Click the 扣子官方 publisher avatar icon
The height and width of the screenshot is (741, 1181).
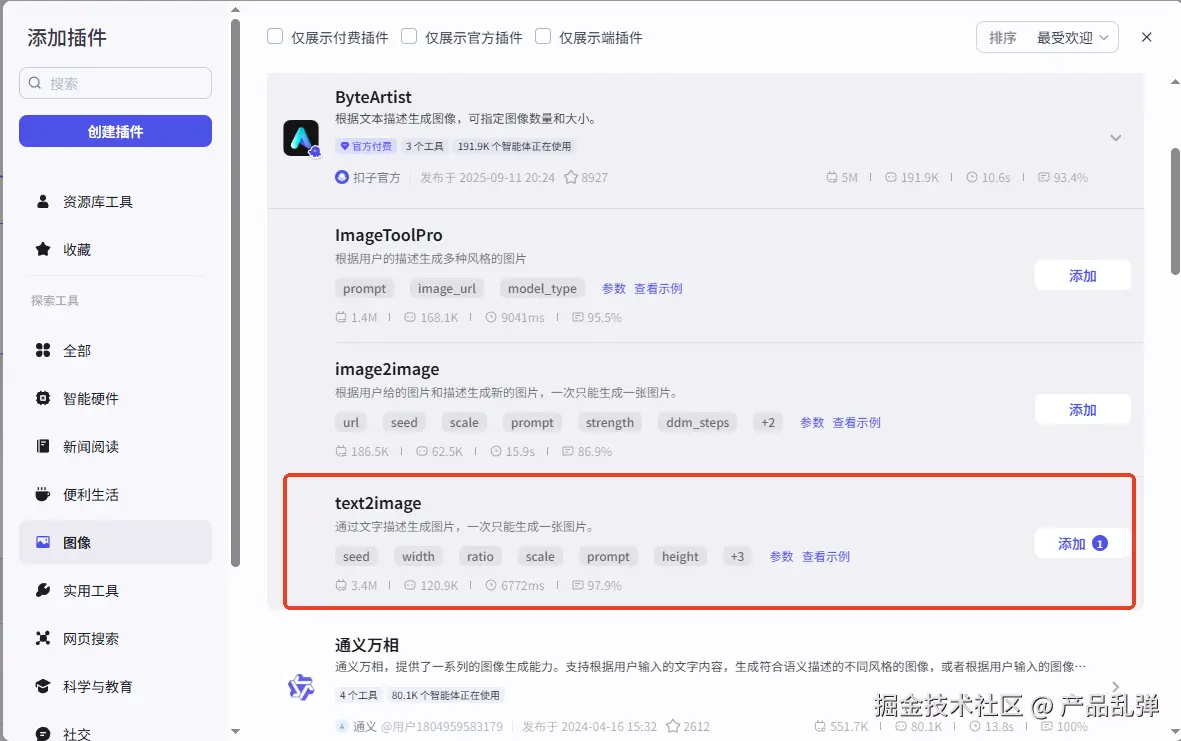pos(342,177)
